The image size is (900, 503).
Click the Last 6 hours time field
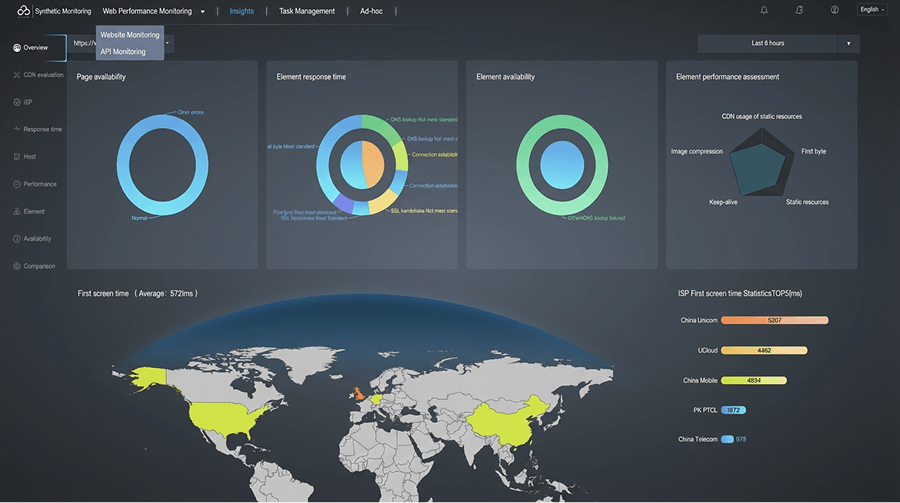[x=767, y=44]
